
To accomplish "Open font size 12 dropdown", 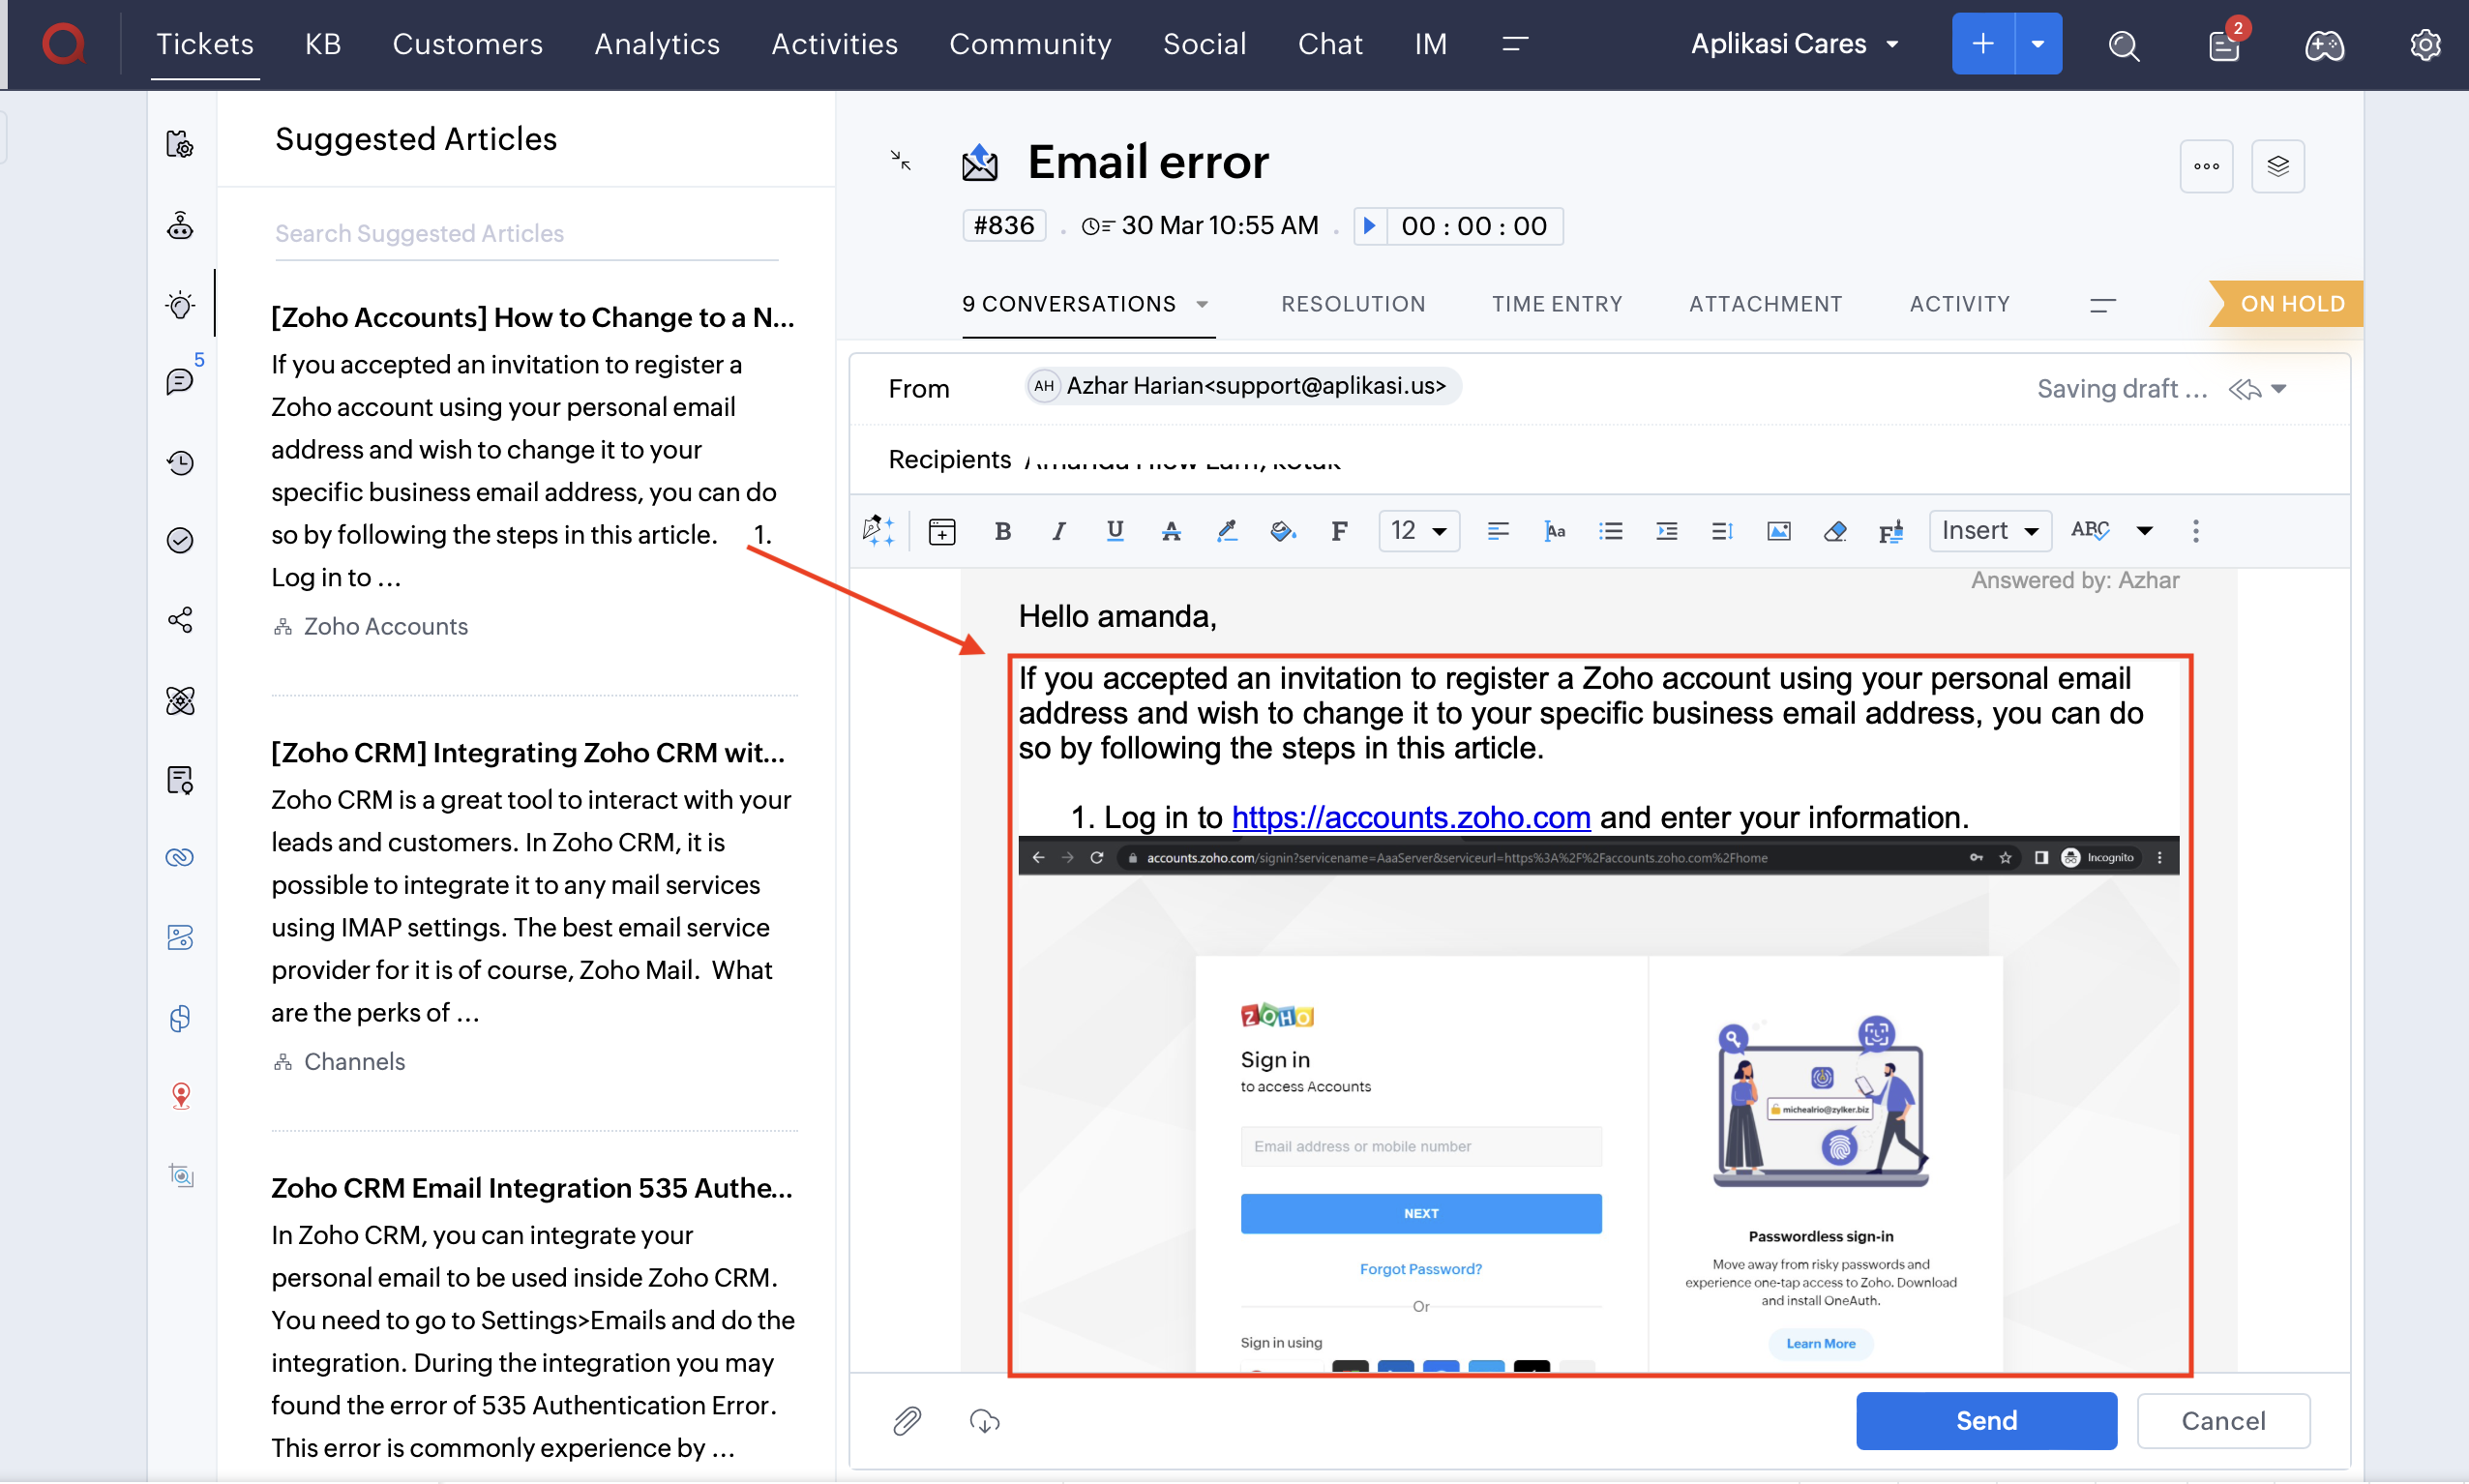I will coord(1418,531).
